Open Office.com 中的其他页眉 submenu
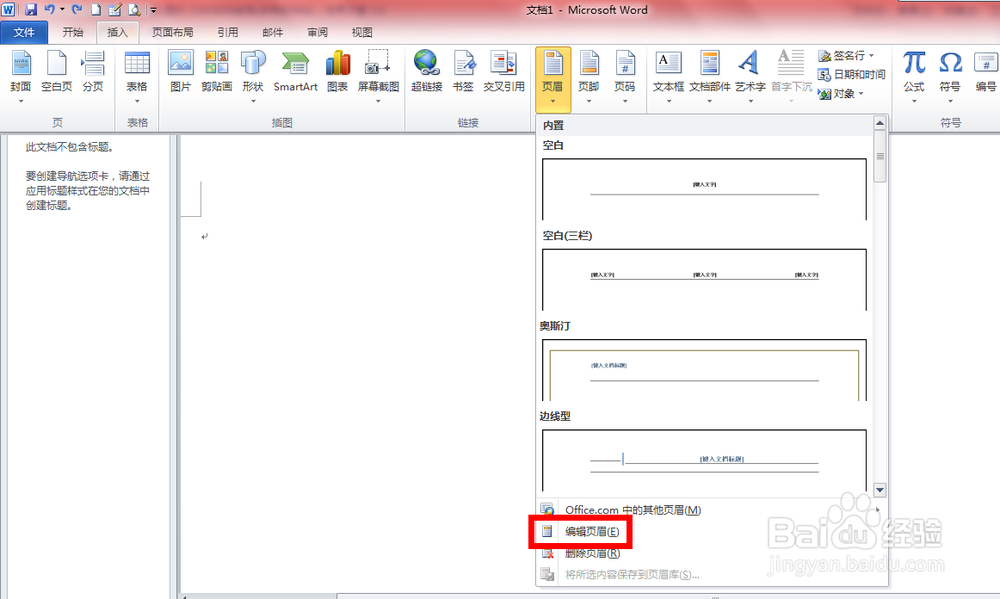Image resolution: width=1000 pixels, height=599 pixels. click(711, 510)
